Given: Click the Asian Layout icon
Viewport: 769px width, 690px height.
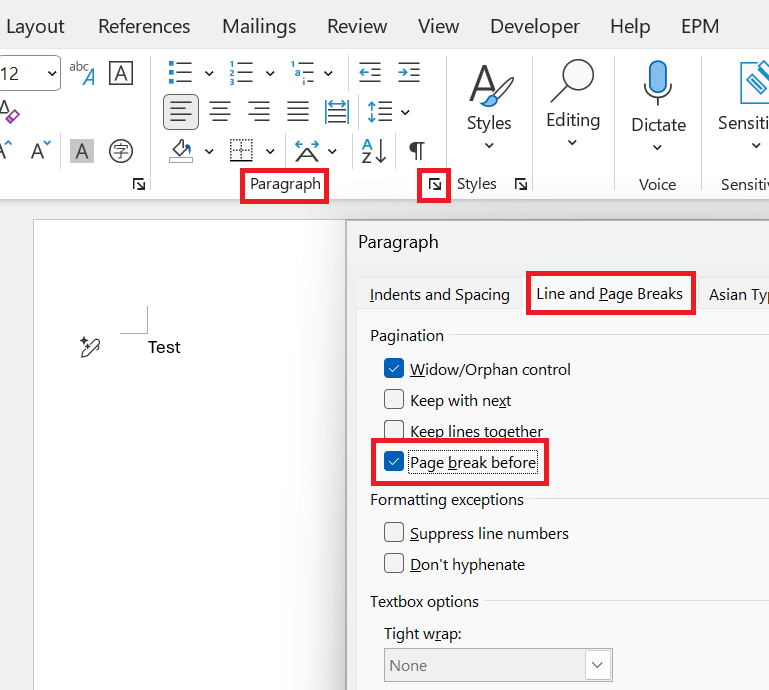Looking at the screenshot, I should click(307, 151).
